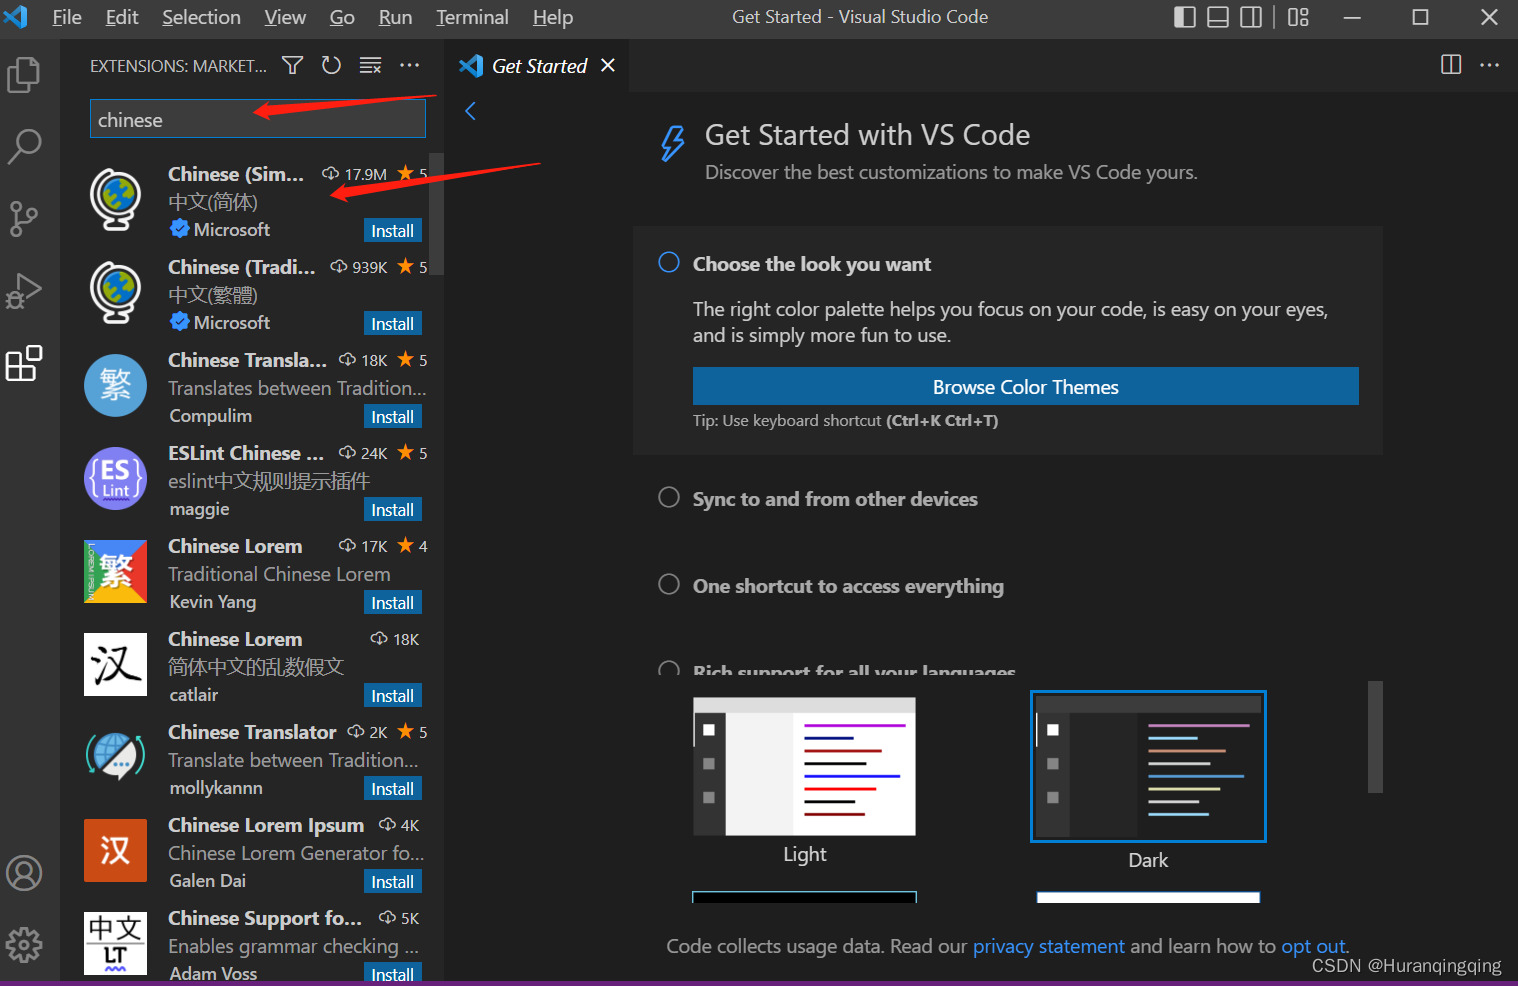
Task: Open the Extensions view icon
Action: point(24,364)
